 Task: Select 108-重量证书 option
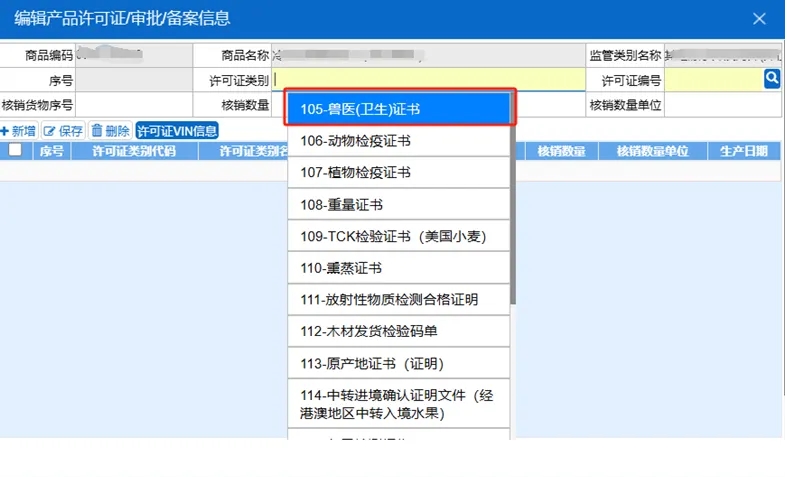(x=398, y=205)
